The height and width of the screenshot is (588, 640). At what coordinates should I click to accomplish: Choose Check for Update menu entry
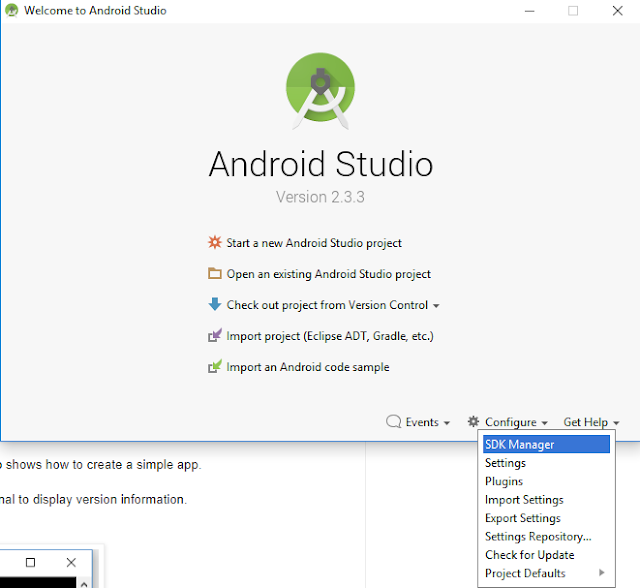(x=546, y=555)
